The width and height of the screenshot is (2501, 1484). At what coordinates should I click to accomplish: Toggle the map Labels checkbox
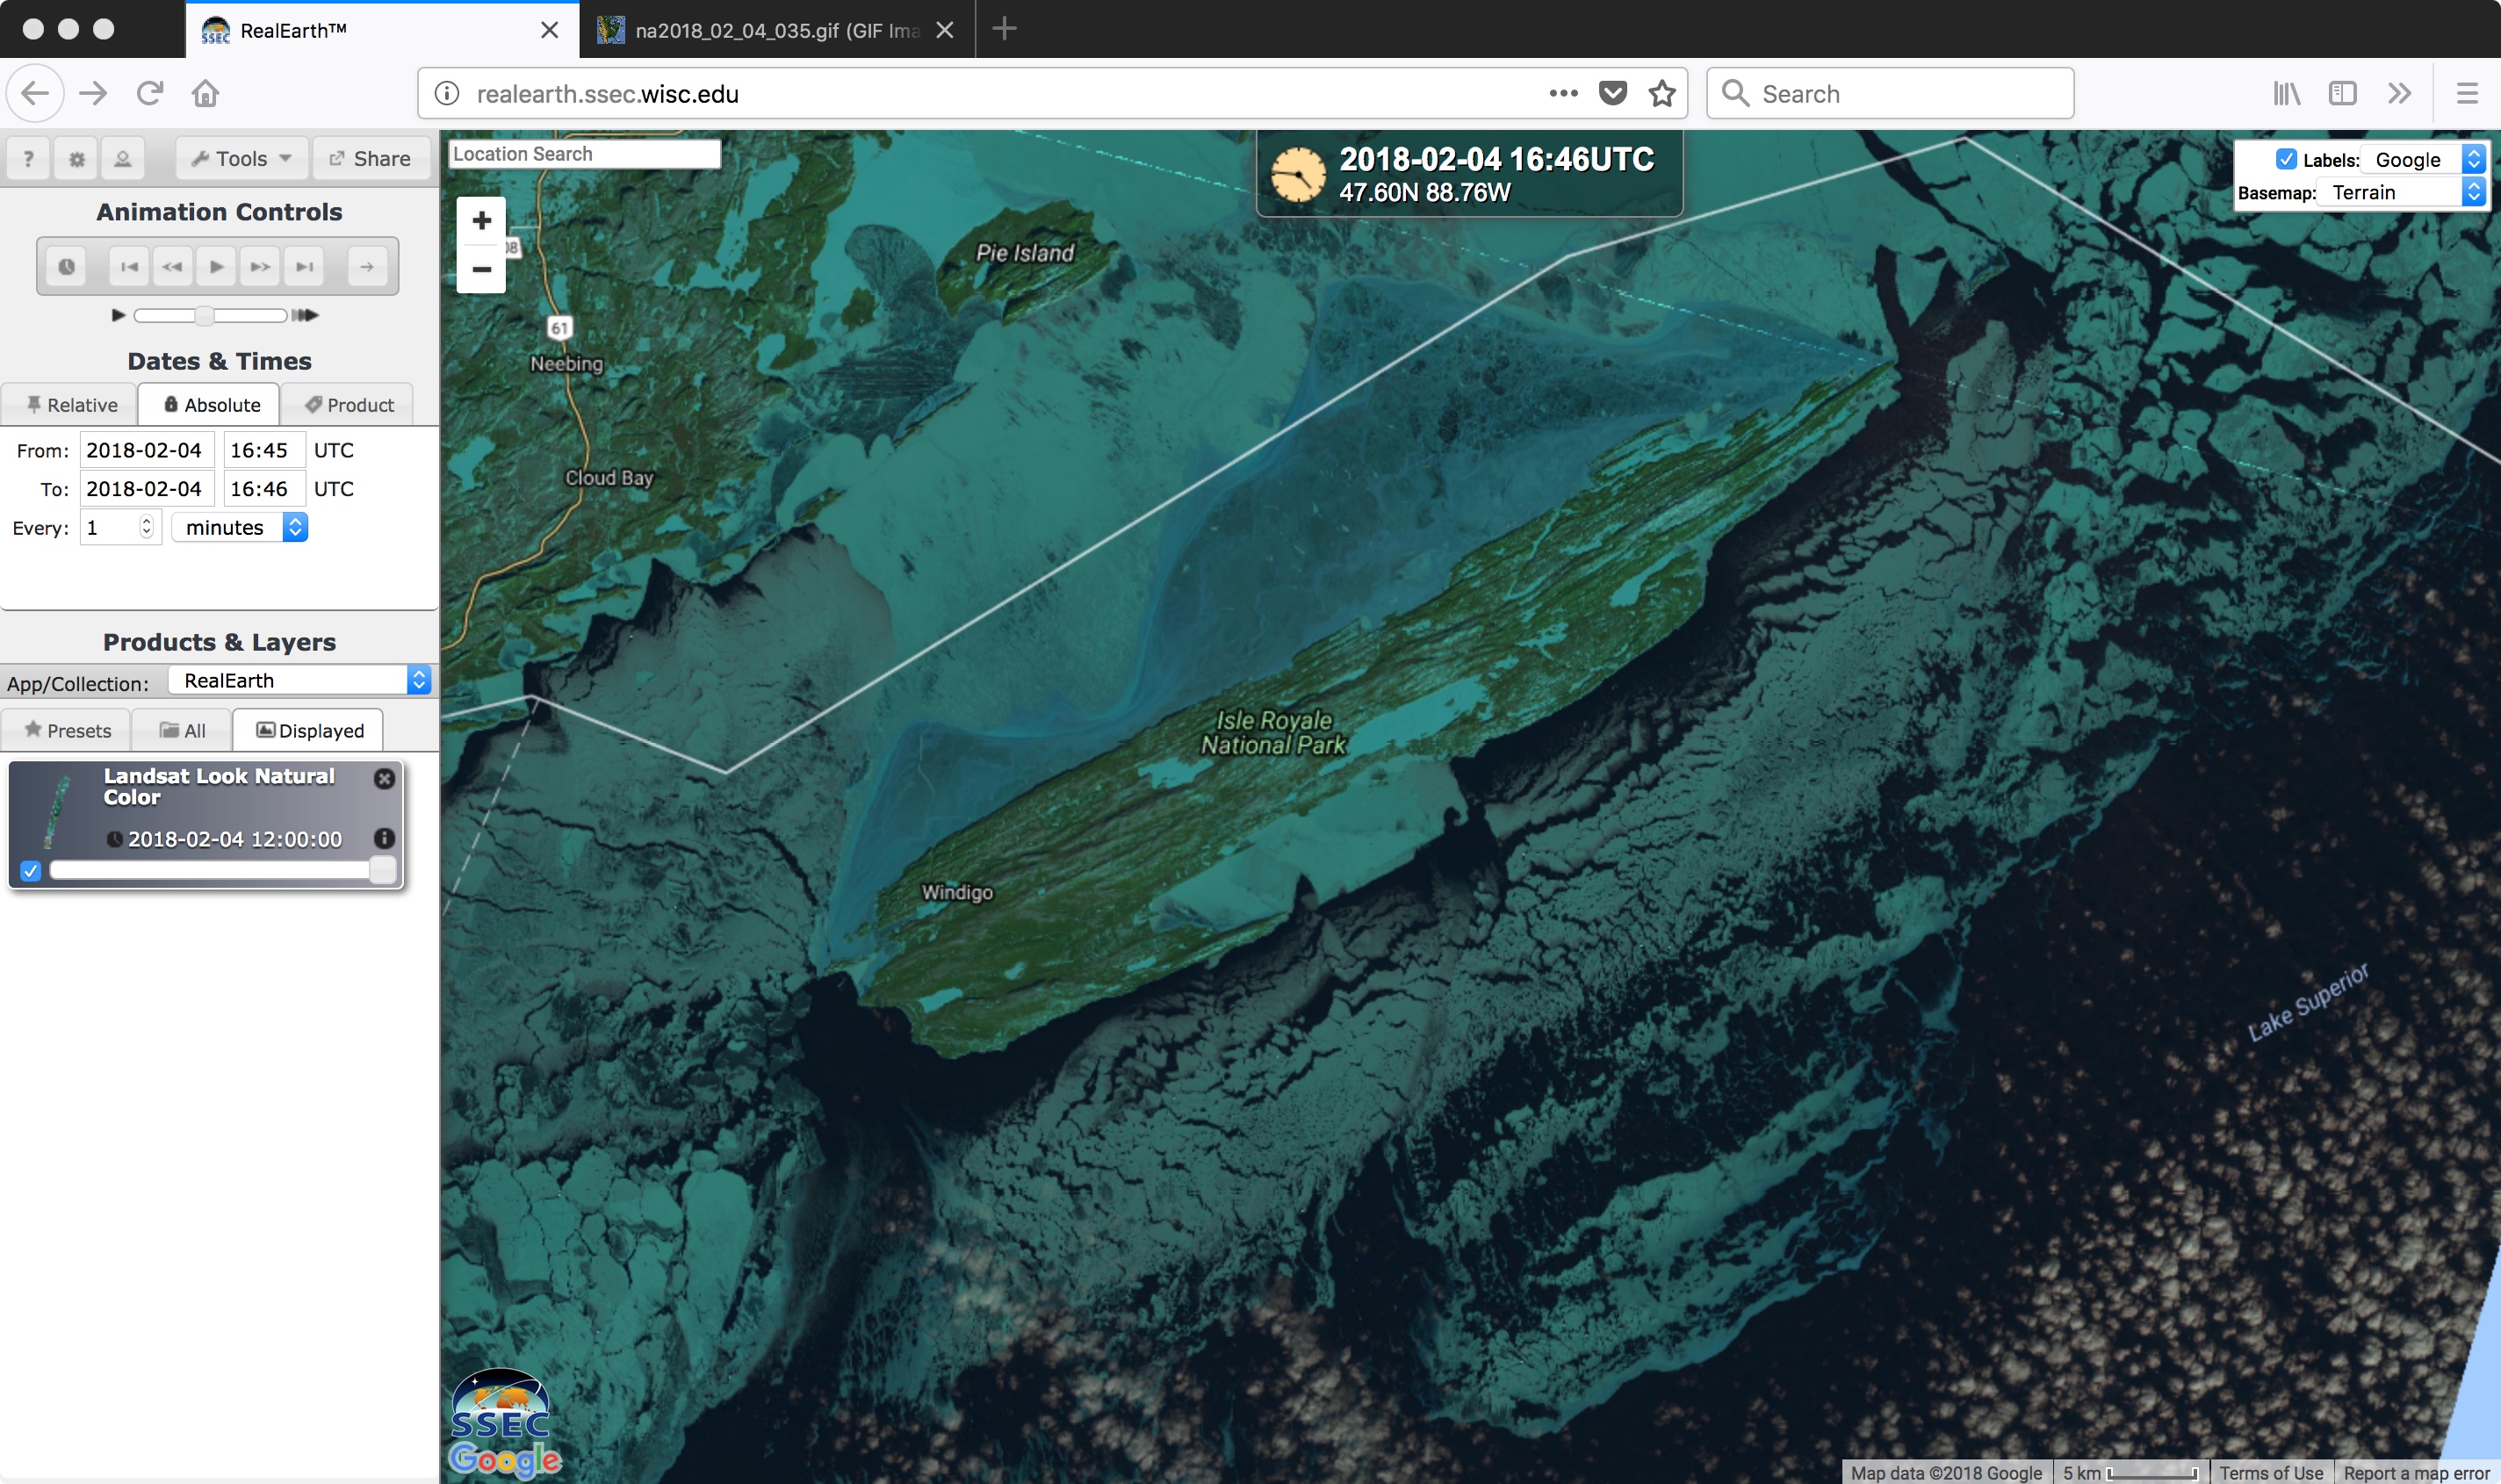tap(2286, 159)
